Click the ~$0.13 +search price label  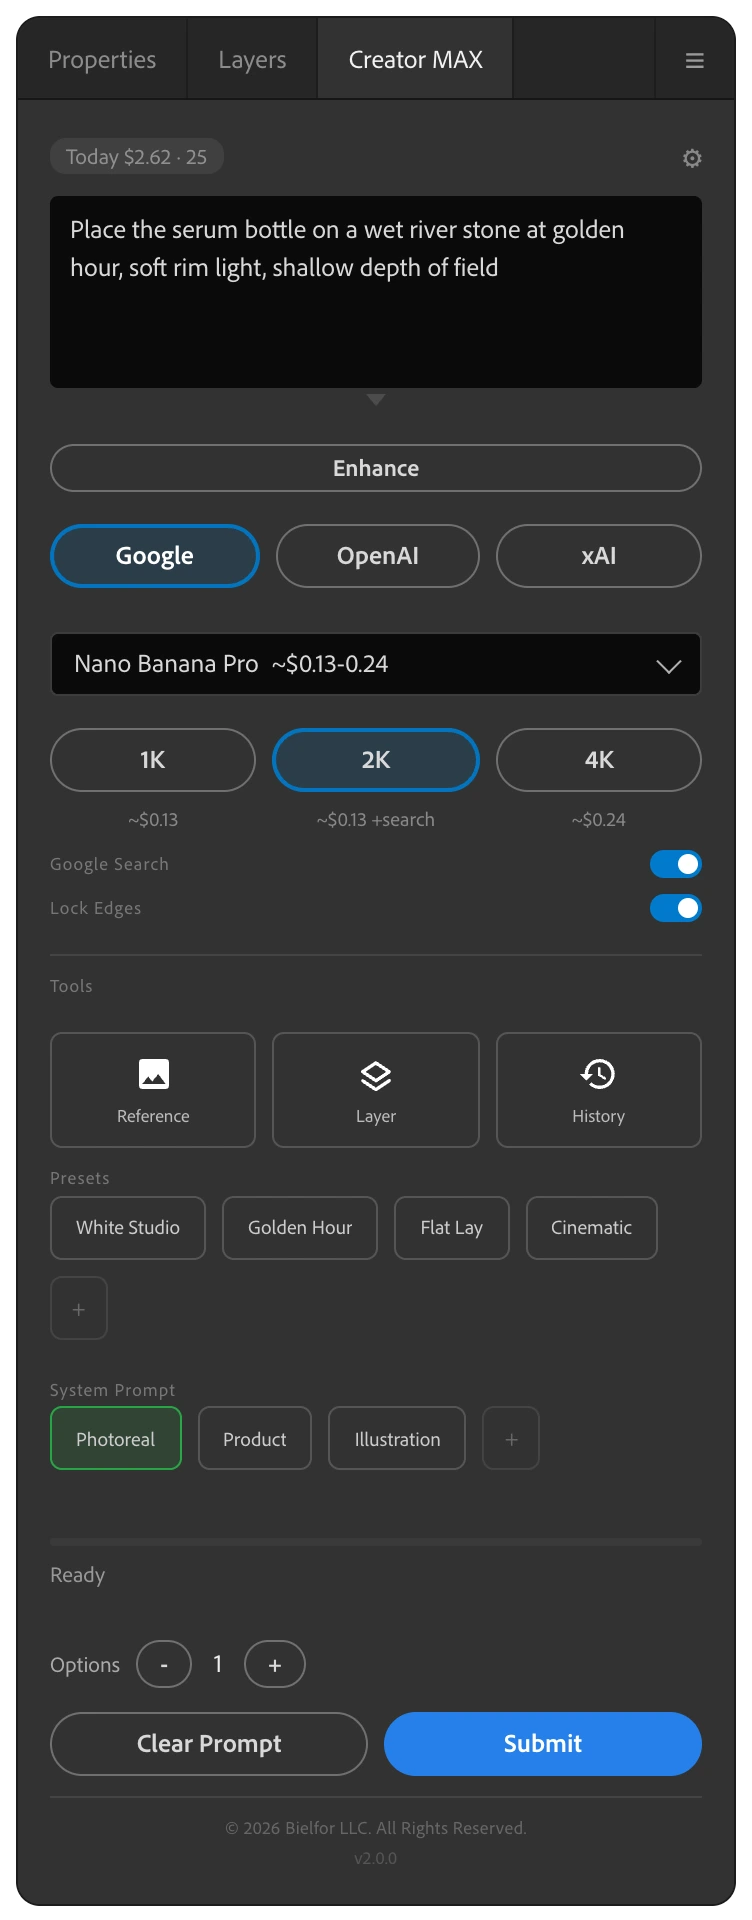(x=376, y=820)
